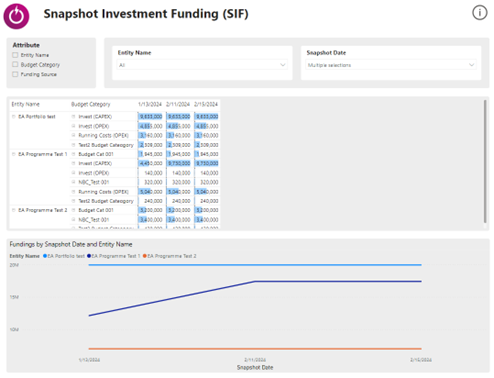Select the 2/15/2024 column header

[206, 104]
